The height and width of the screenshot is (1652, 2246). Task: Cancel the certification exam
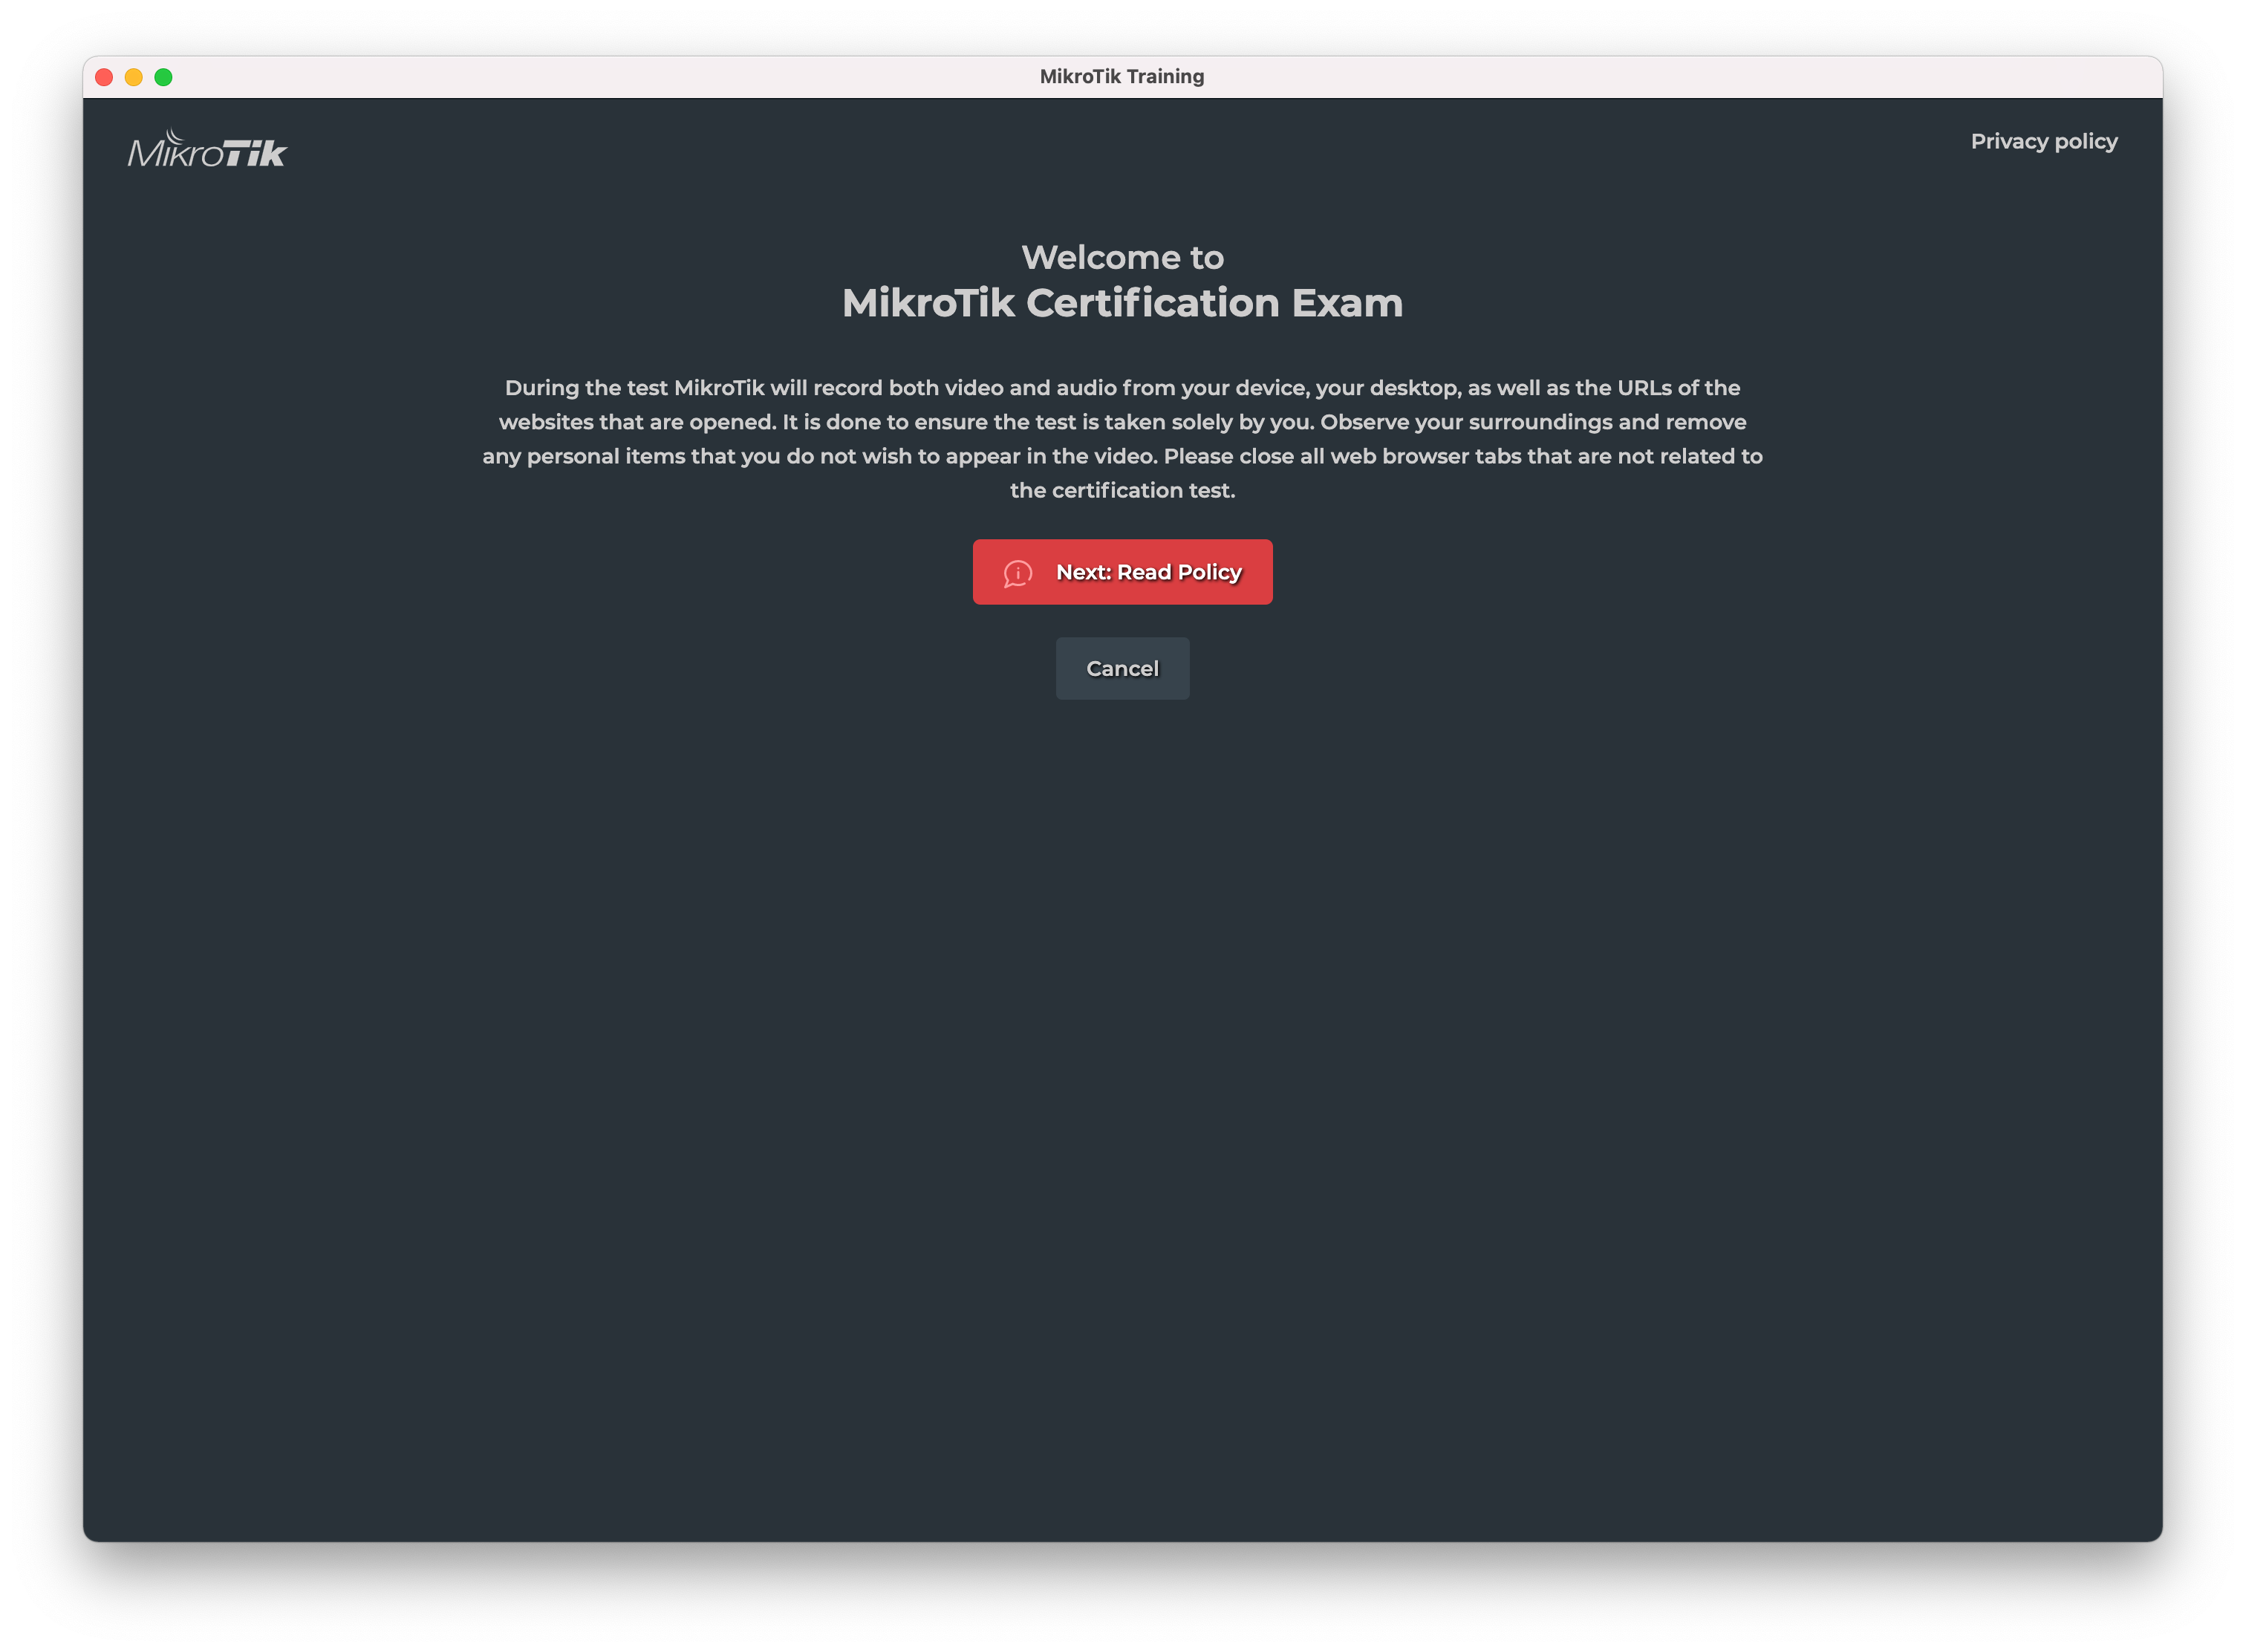coord(1122,669)
